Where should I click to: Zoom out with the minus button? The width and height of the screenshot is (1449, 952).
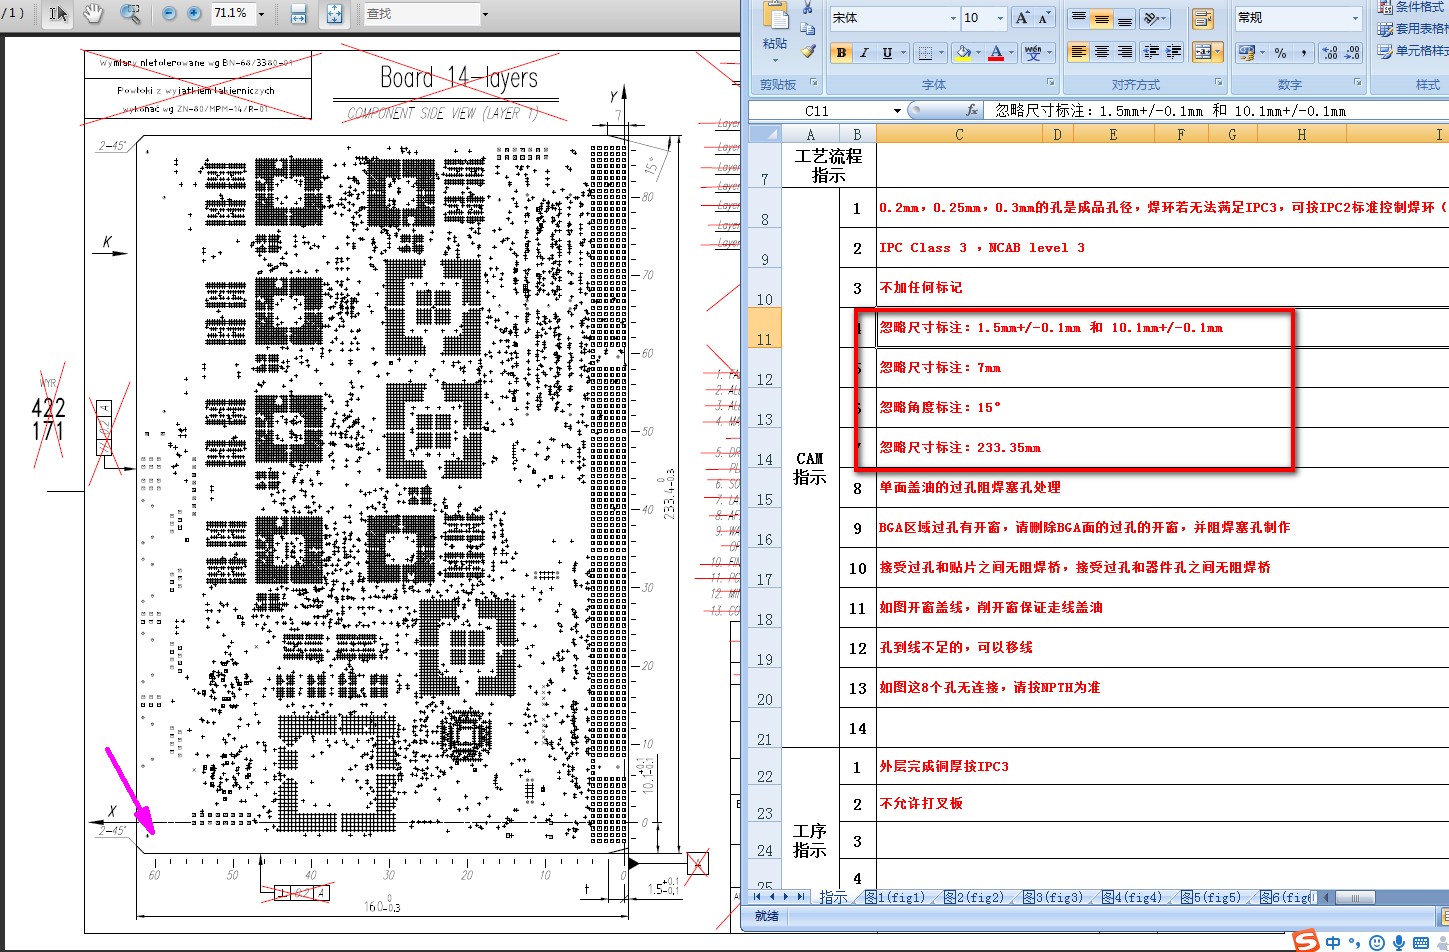pos(168,14)
